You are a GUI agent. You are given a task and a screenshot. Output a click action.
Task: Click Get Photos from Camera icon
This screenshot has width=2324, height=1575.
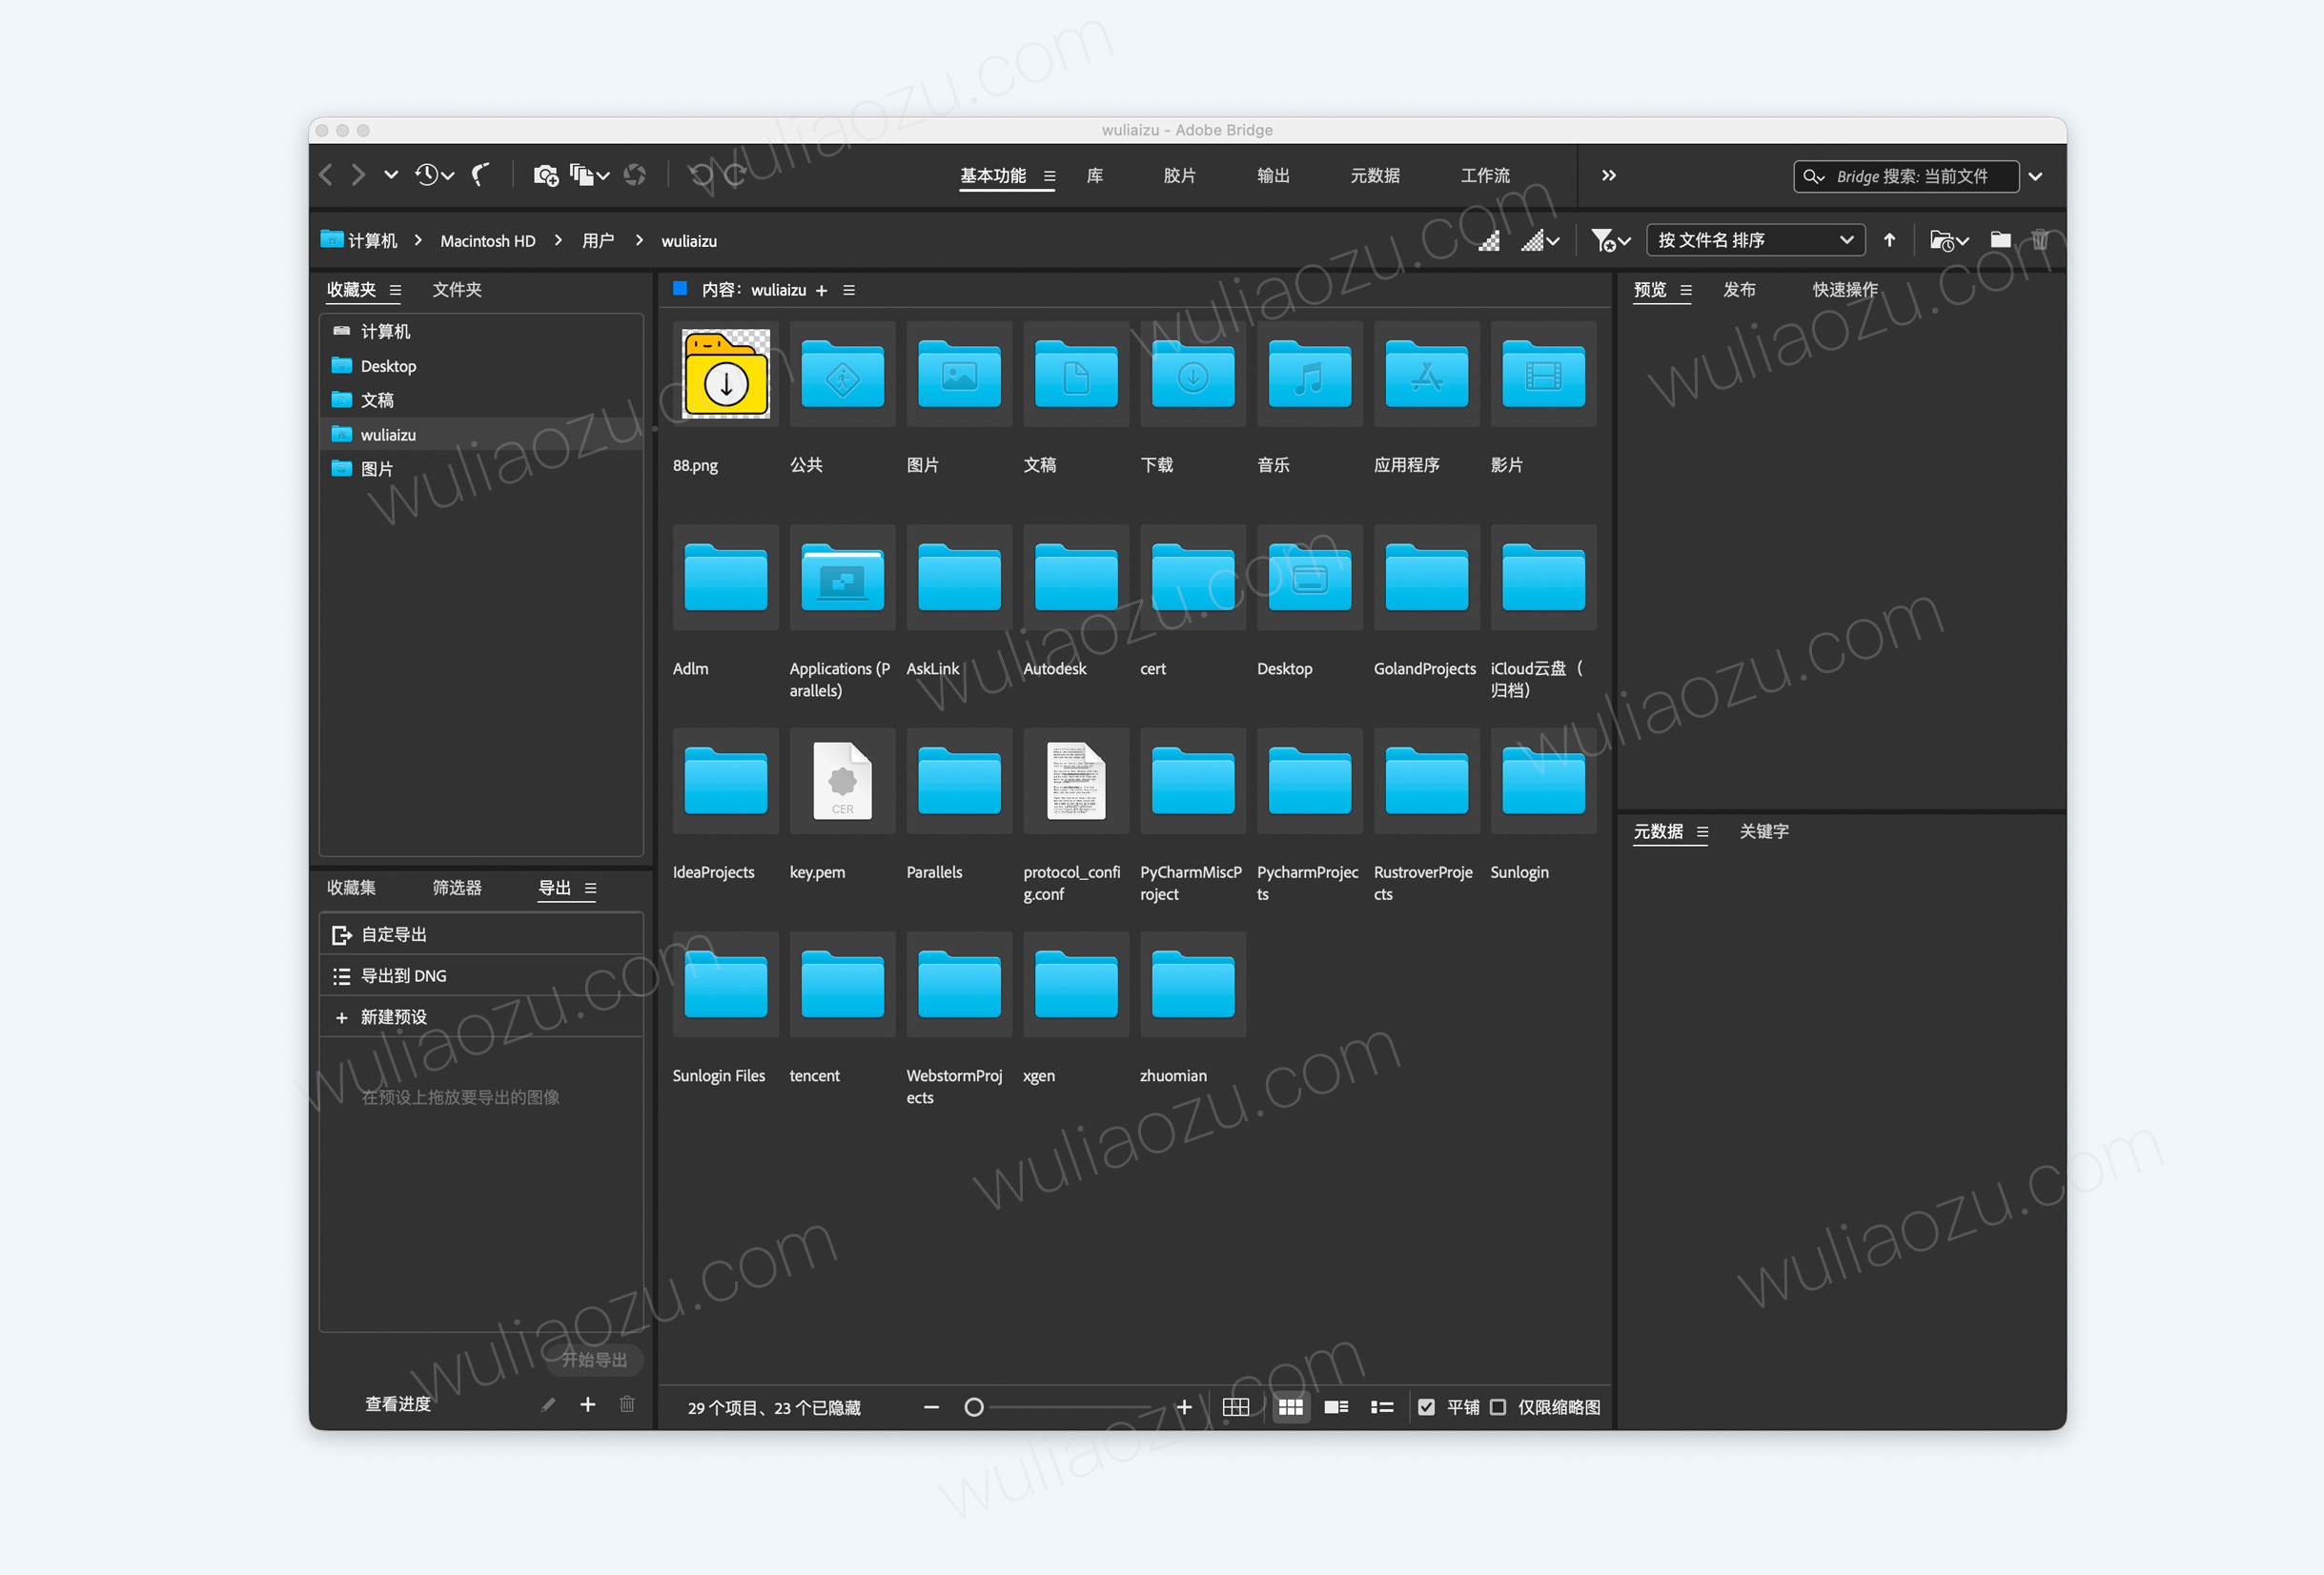point(545,175)
